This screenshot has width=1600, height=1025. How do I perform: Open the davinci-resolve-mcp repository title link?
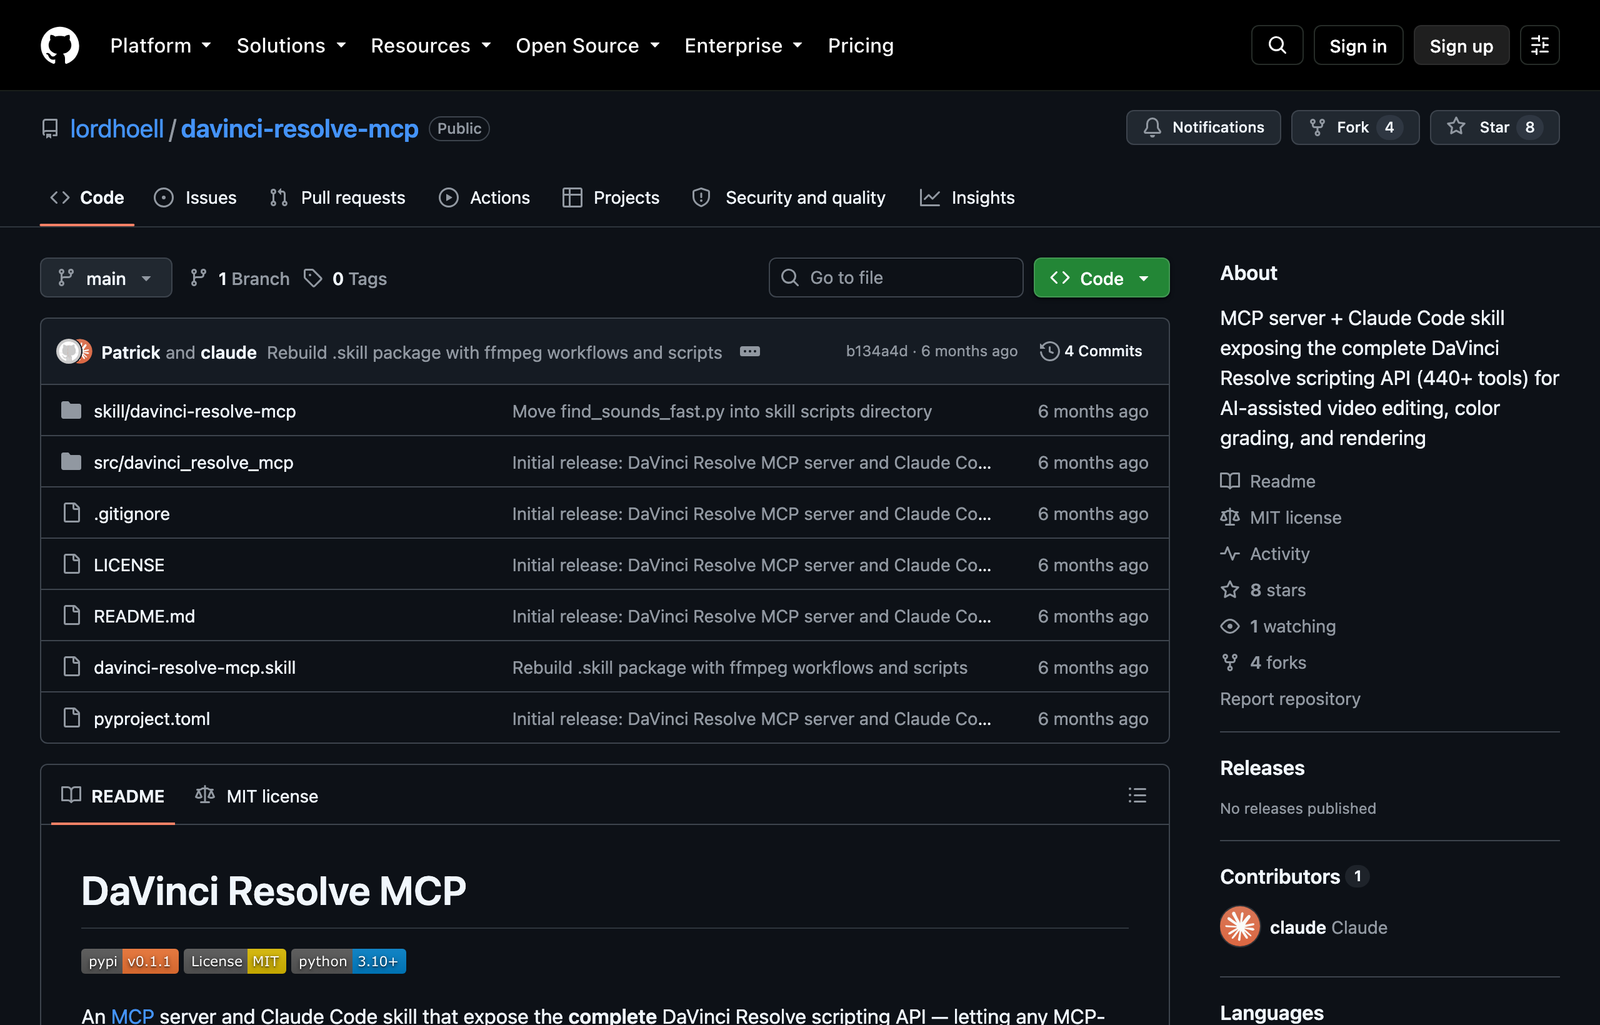pyautogui.click(x=299, y=128)
